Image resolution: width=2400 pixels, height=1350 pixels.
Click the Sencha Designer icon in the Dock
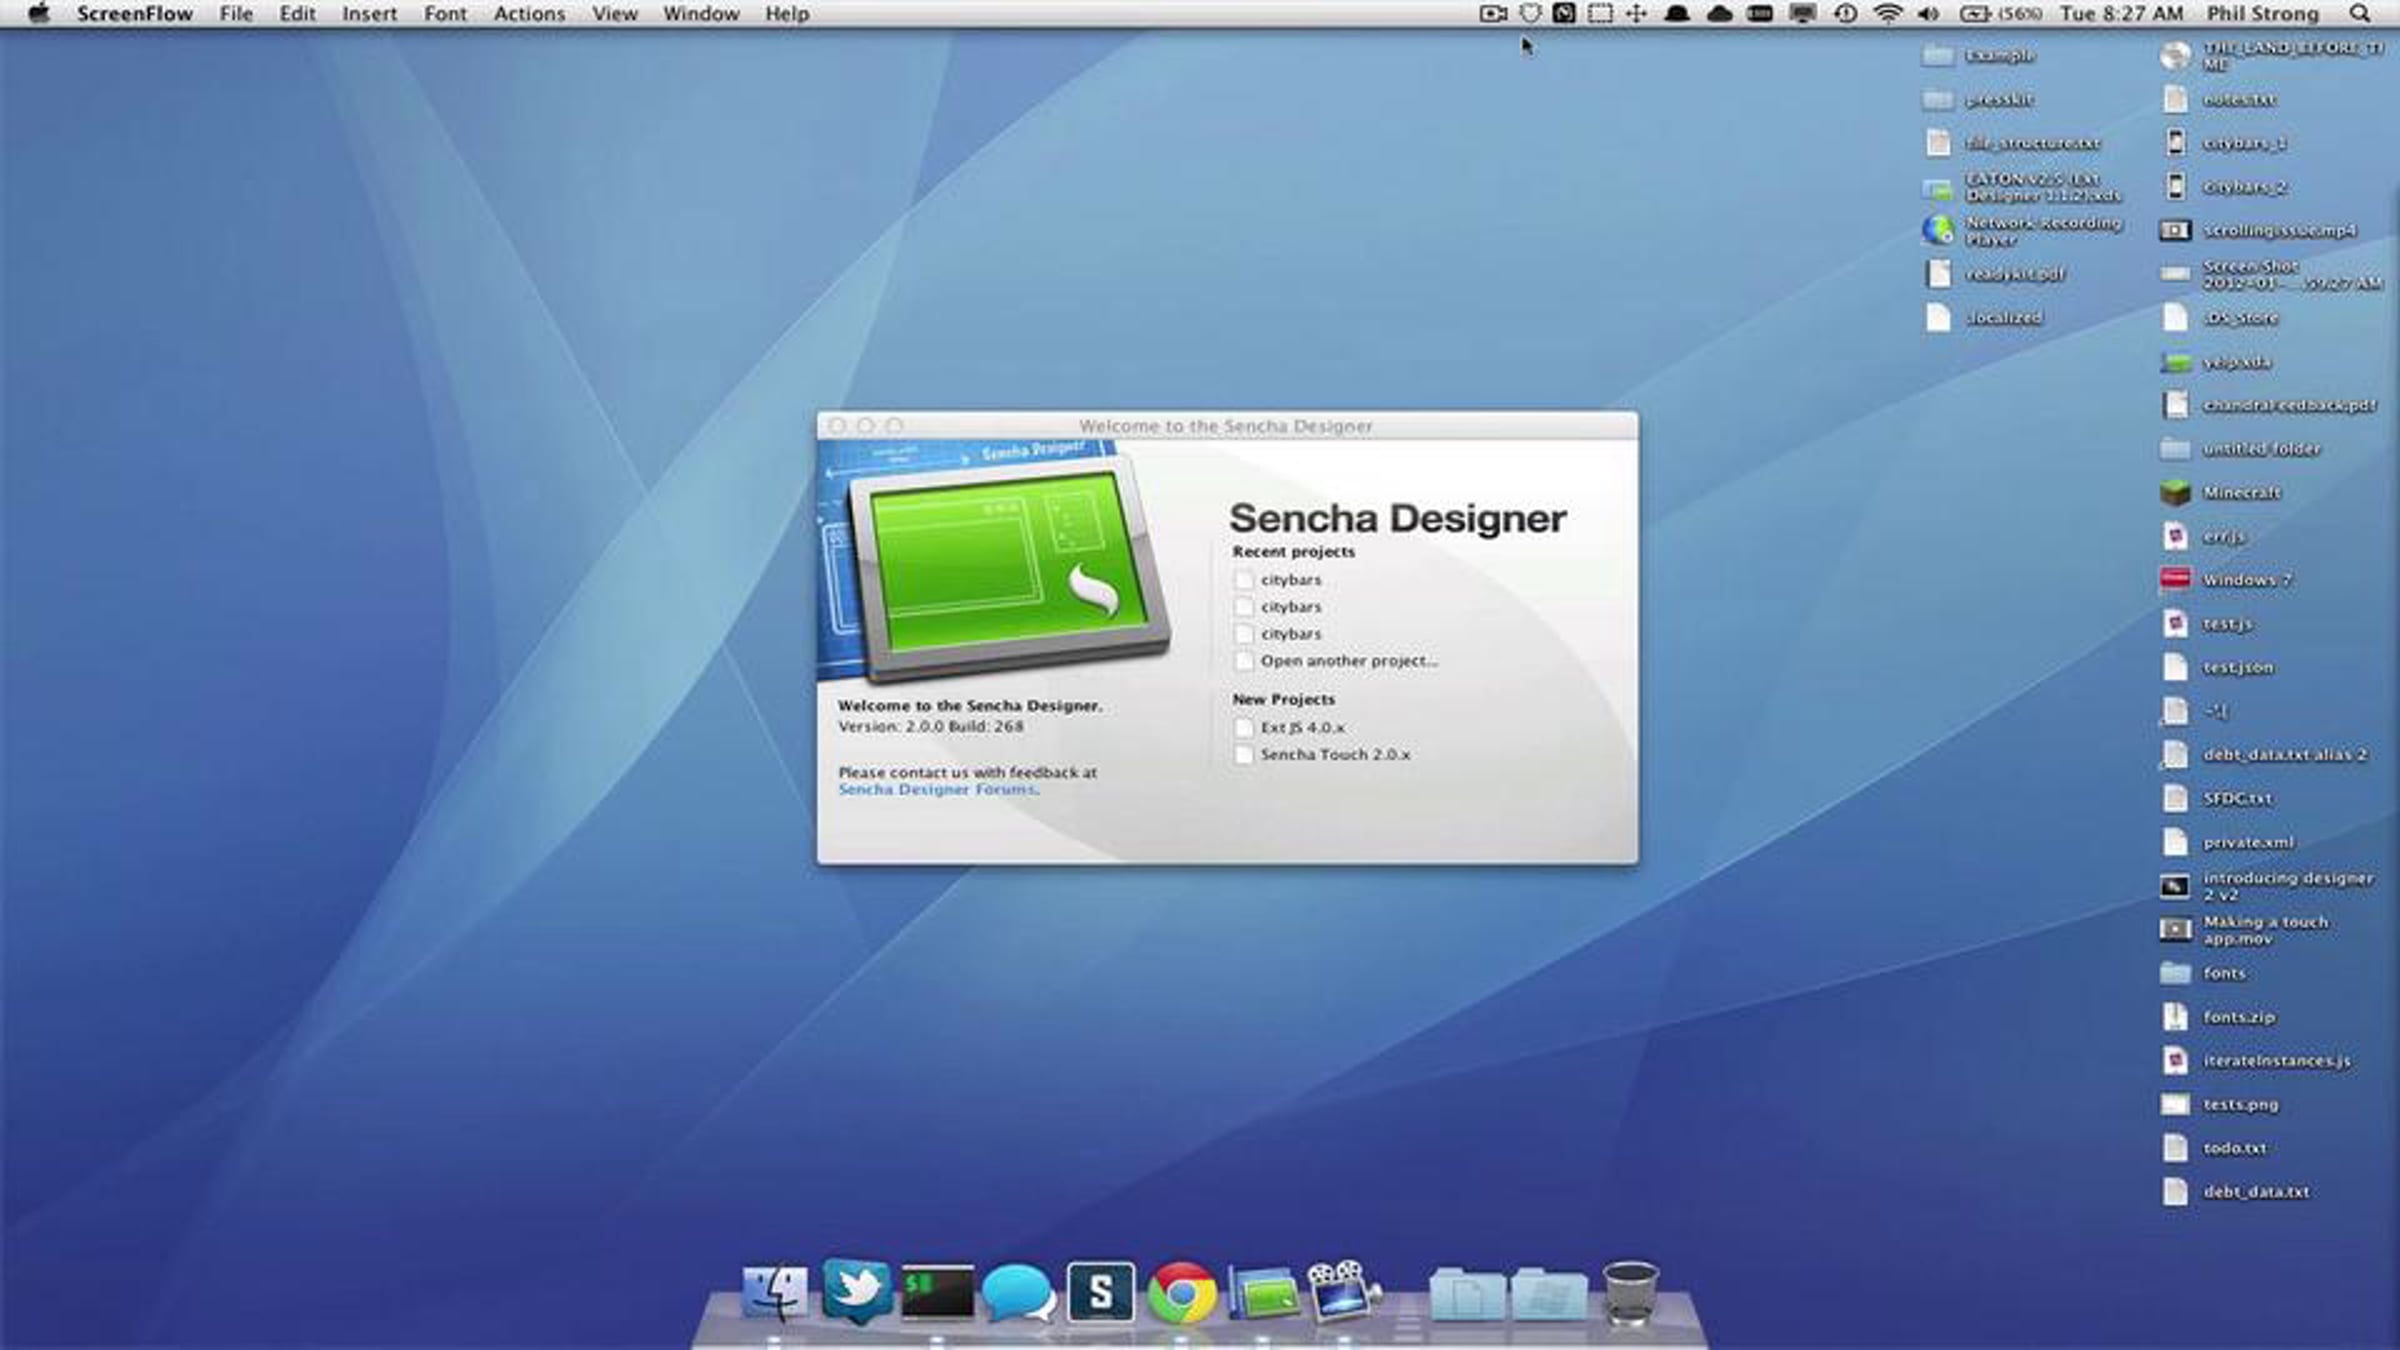(x=1263, y=1294)
